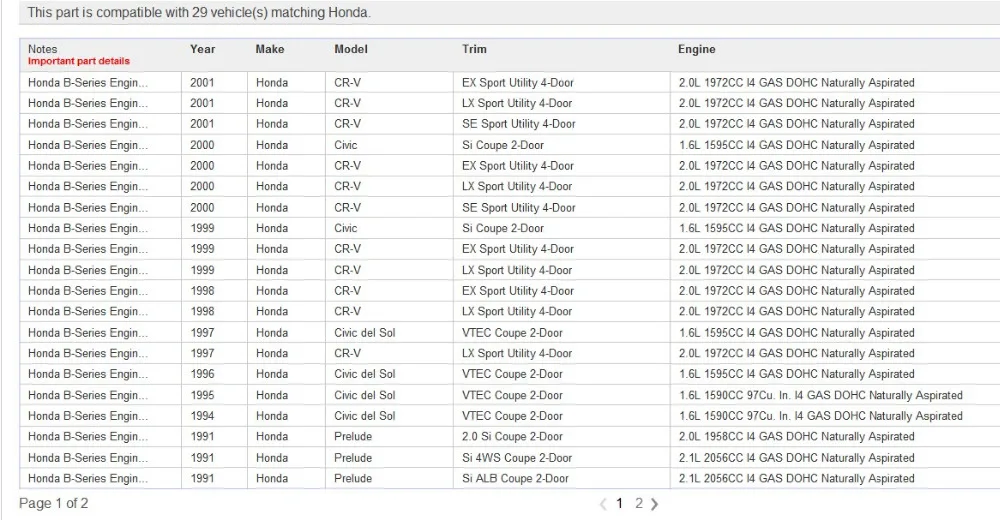Go to next page arrow

point(654,504)
